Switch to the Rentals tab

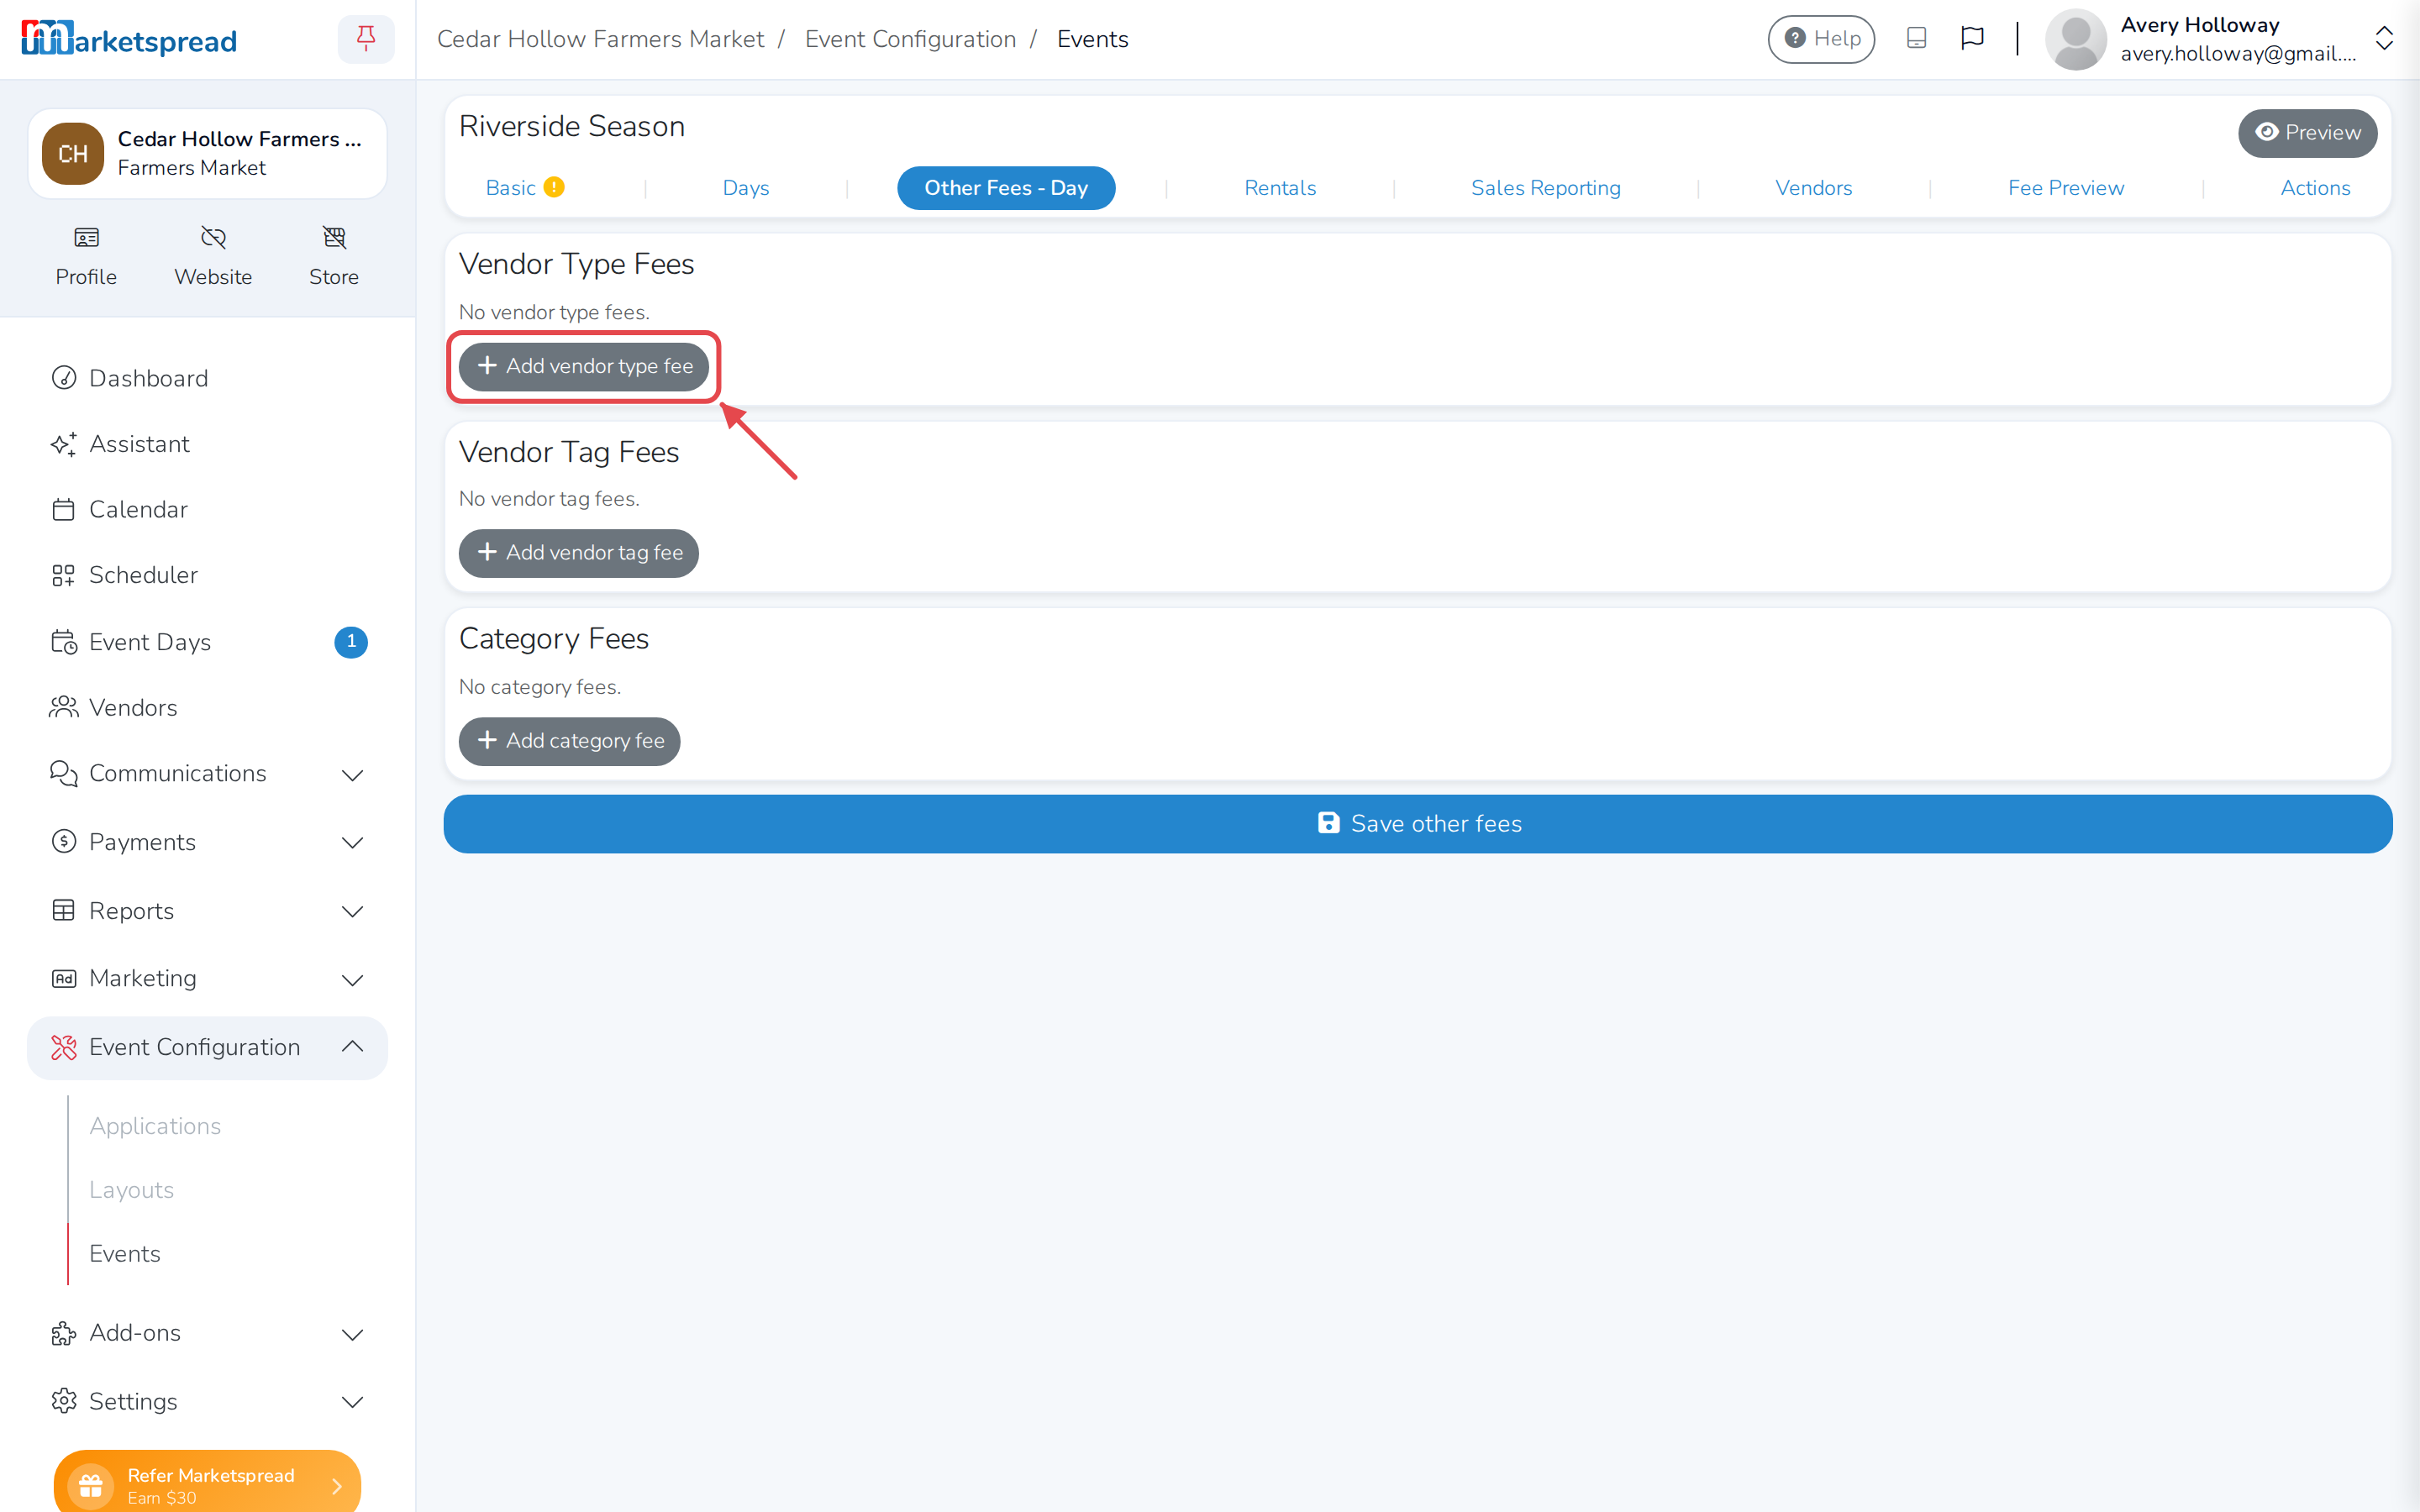[x=1280, y=187]
